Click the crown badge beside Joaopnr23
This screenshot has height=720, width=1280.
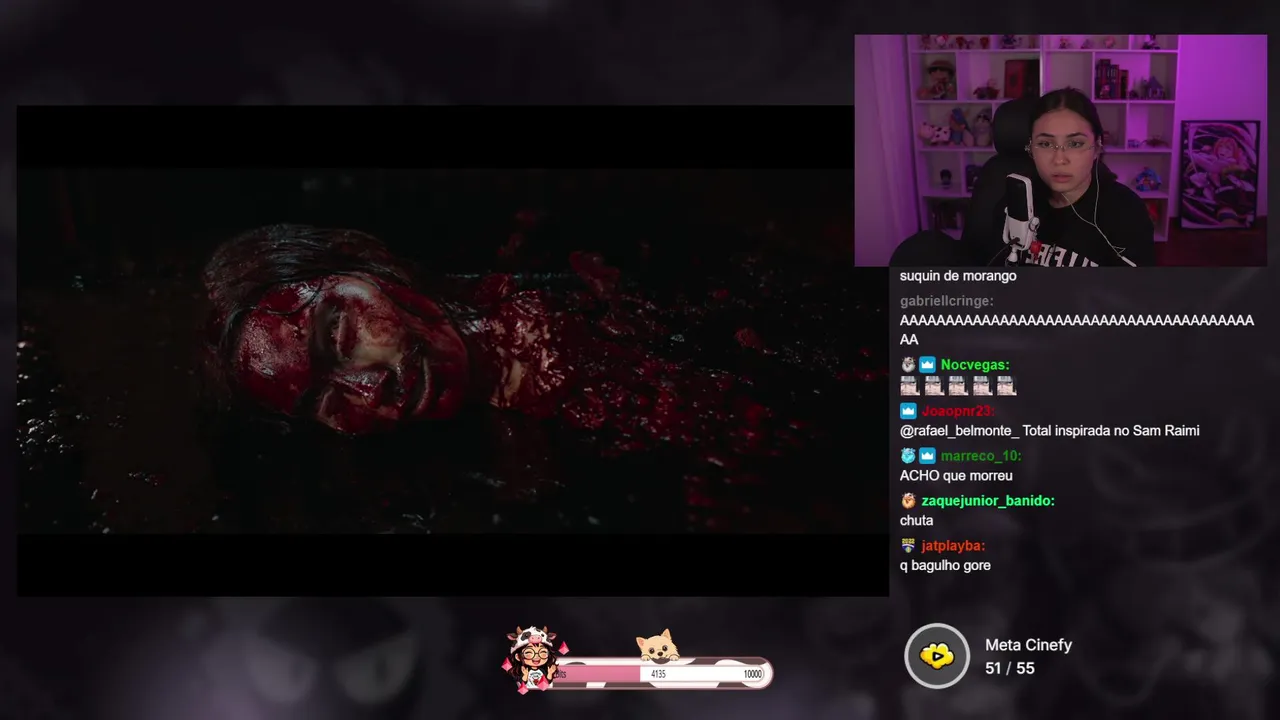point(908,411)
